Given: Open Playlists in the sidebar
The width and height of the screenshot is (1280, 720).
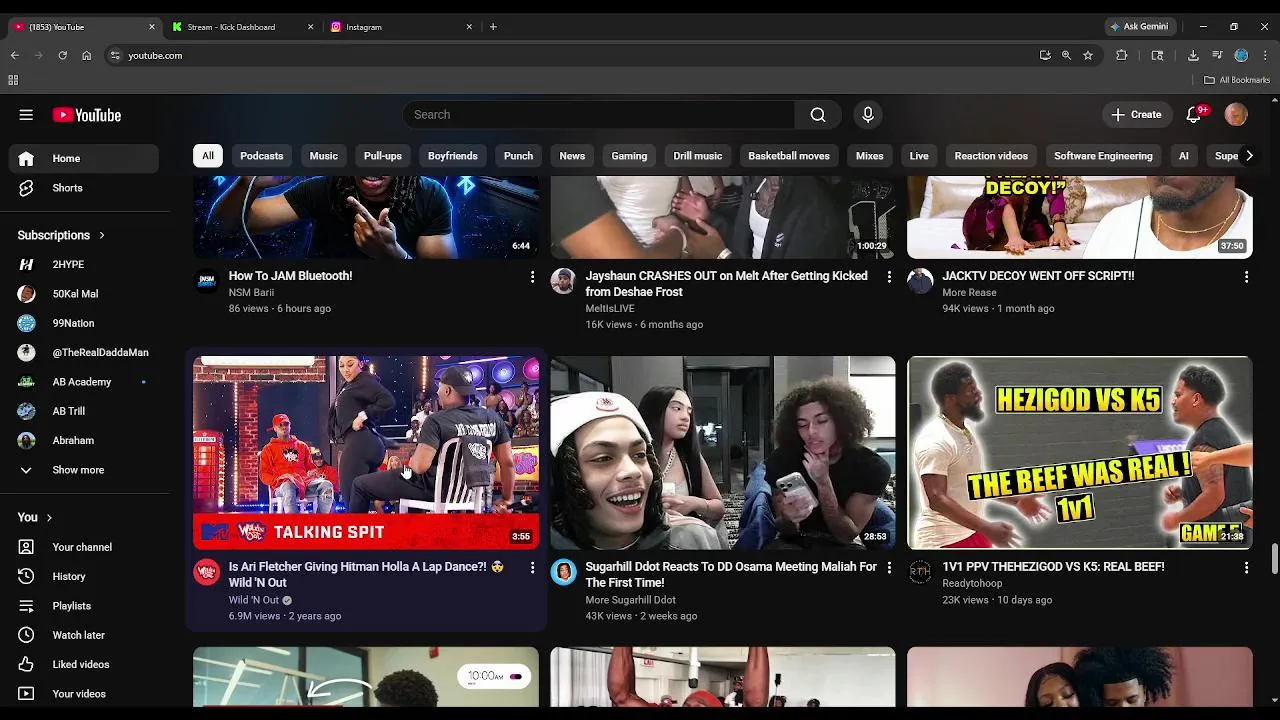Looking at the screenshot, I should coord(84,606).
